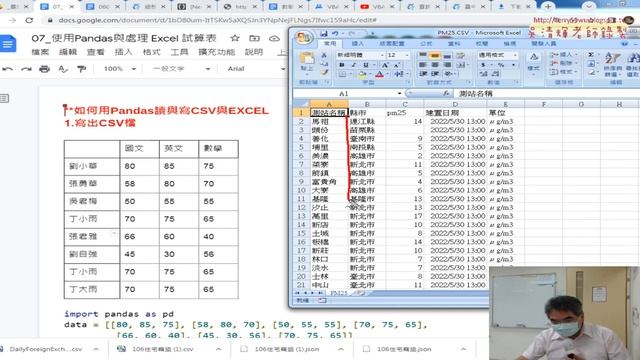This screenshot has height=360, width=640.
Task: Toggle middle vertical alignment in Excel
Action: pyautogui.click(x=435, y=55)
